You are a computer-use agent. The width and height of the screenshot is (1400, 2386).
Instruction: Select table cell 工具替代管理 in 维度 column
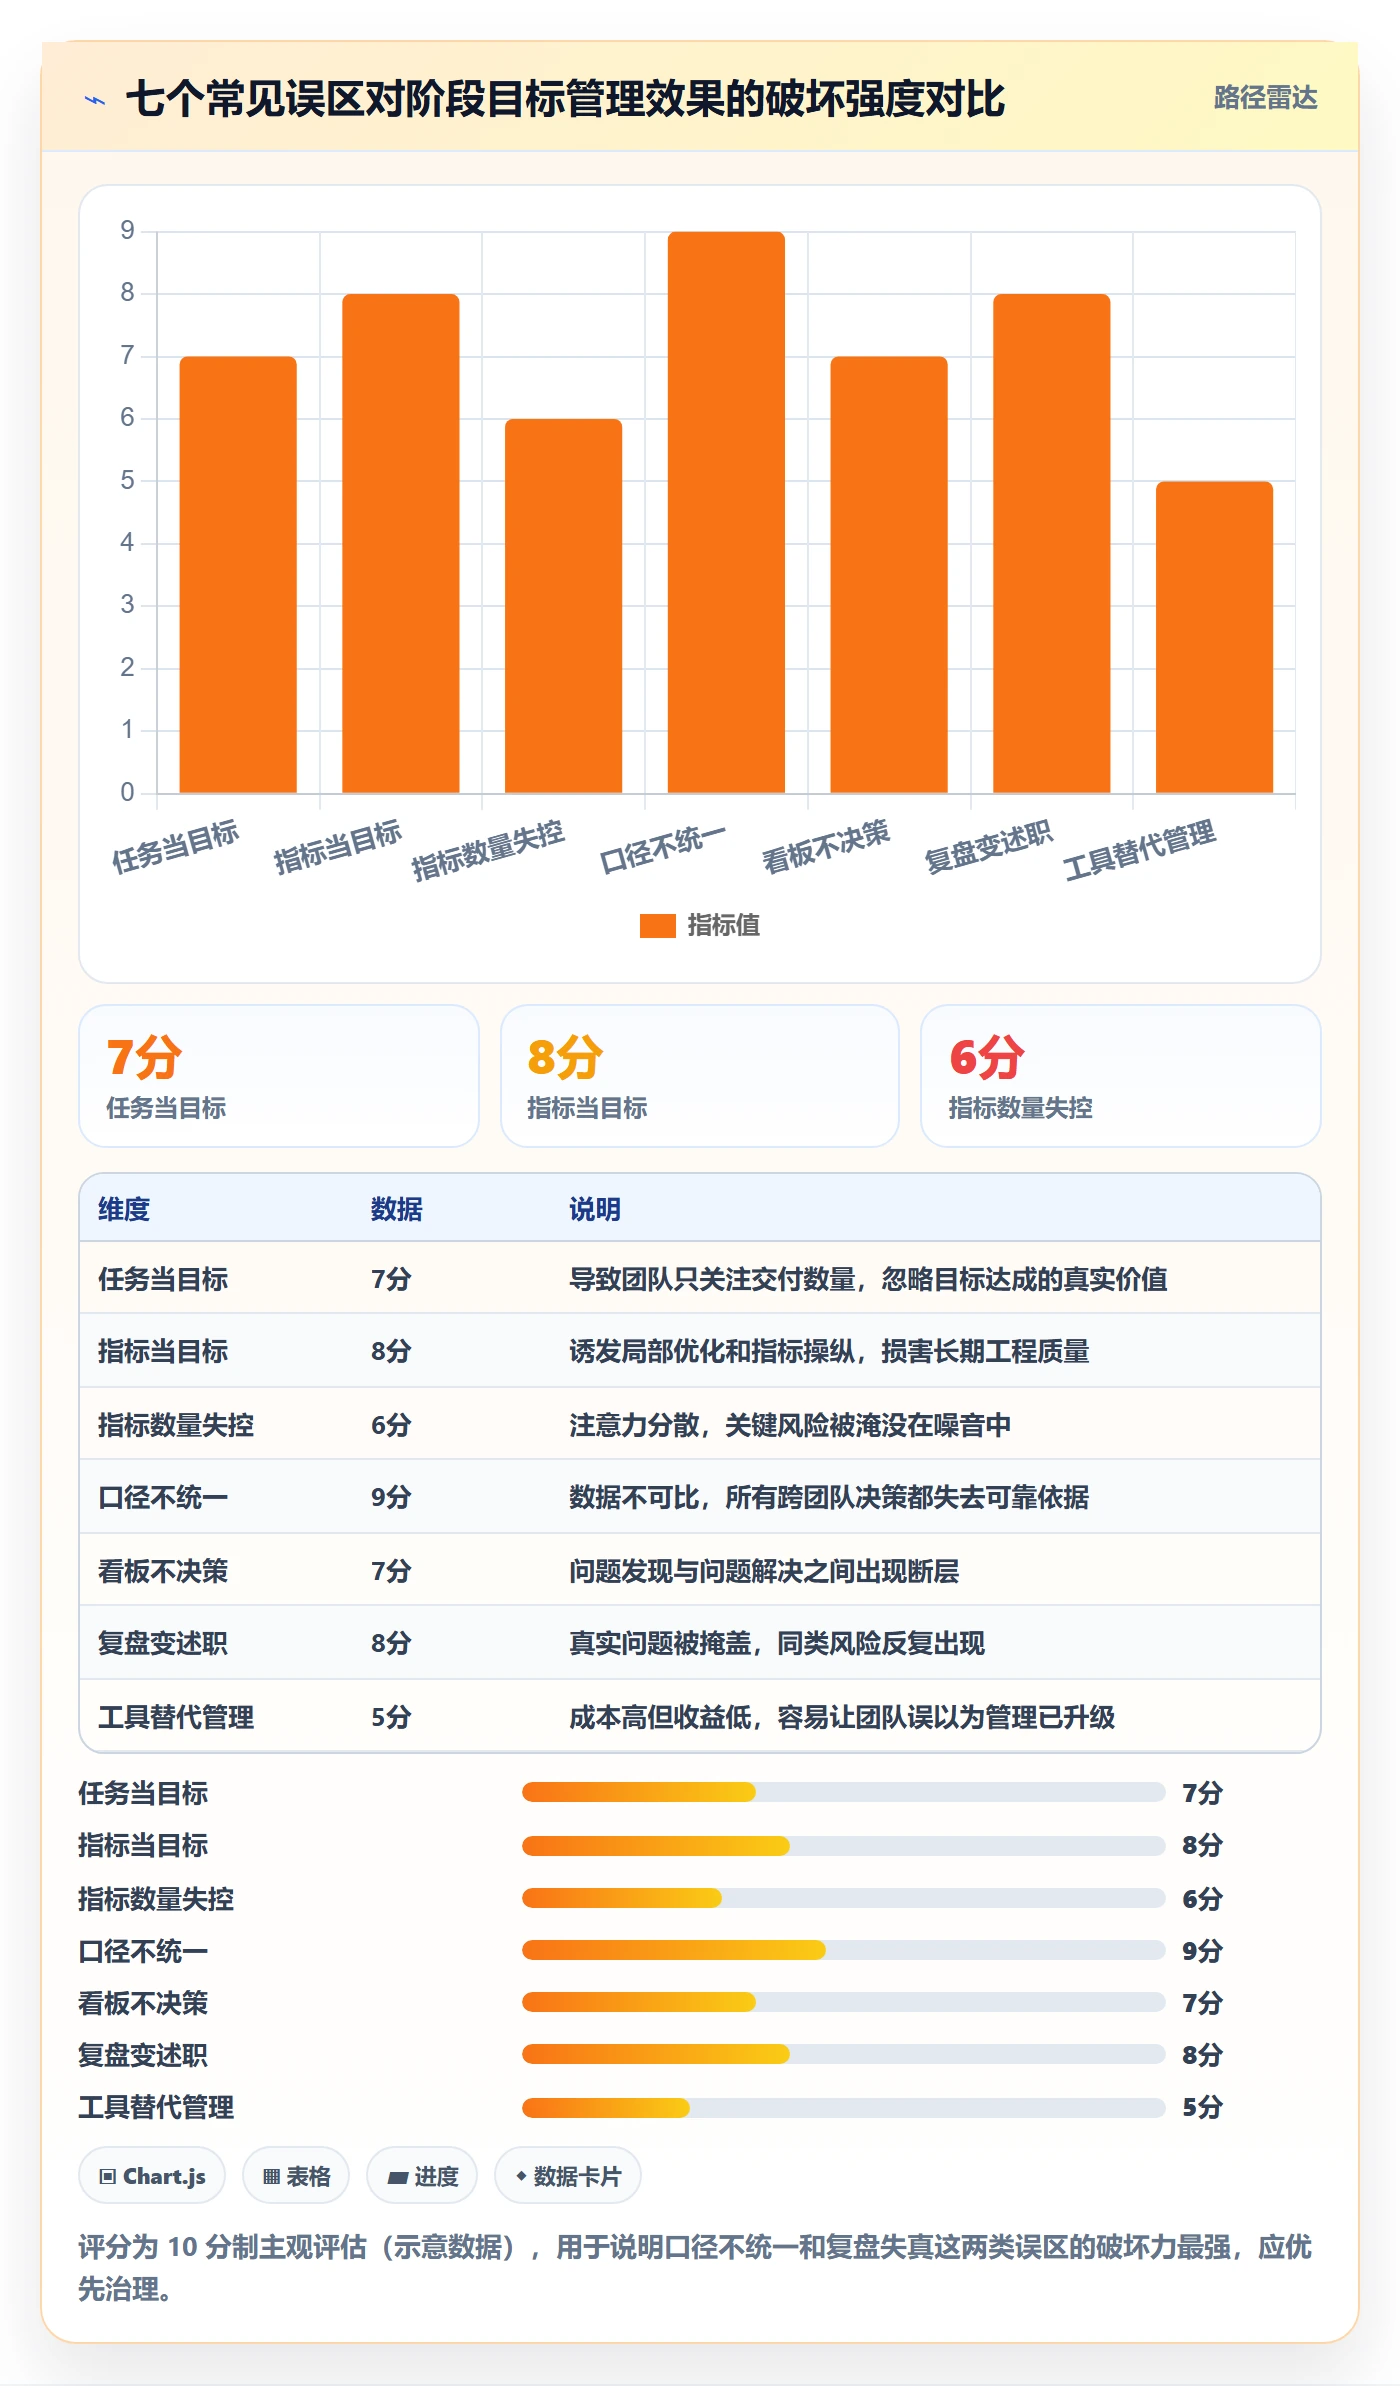[x=176, y=1717]
